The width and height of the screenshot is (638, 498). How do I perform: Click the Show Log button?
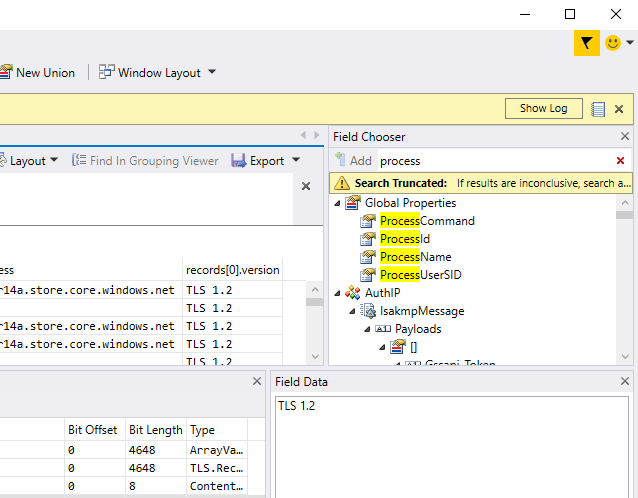point(543,108)
